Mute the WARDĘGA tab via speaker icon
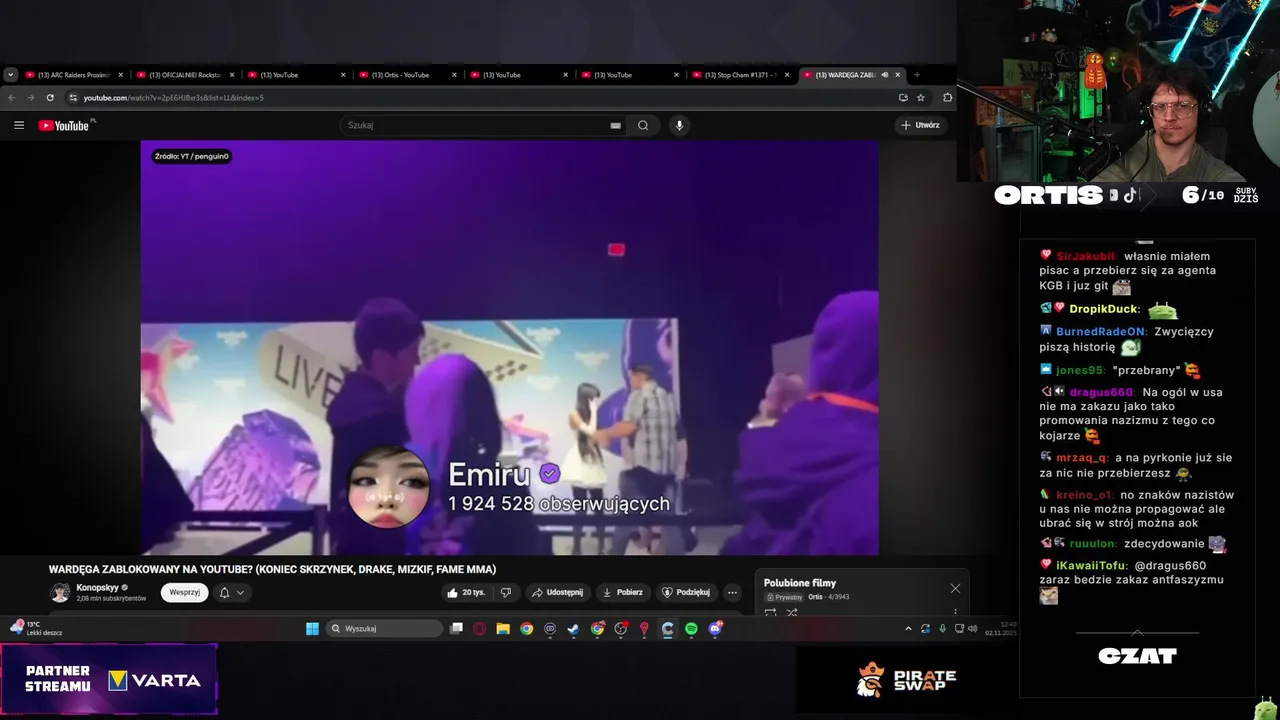This screenshot has height=720, width=1280. [x=885, y=75]
